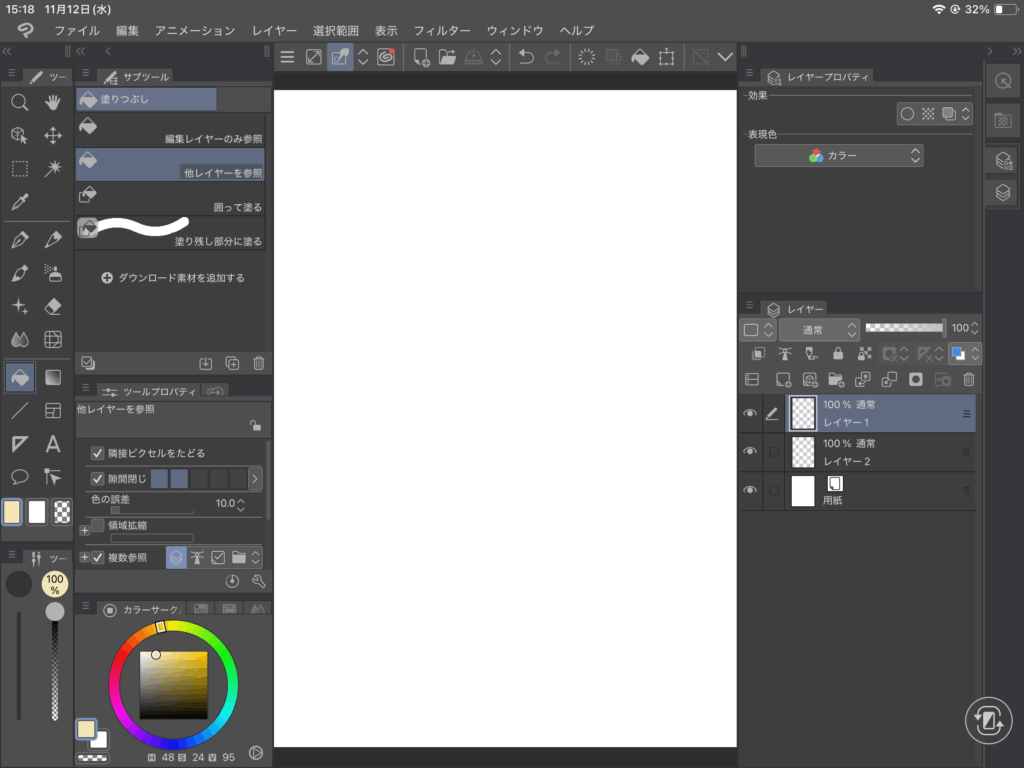Select the text tool
Viewport: 1024px width, 768px height.
point(54,444)
